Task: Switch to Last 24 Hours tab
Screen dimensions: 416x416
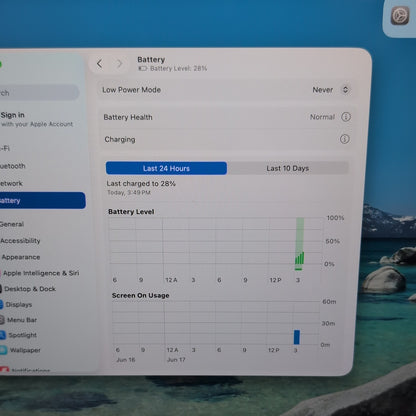Action: click(166, 168)
